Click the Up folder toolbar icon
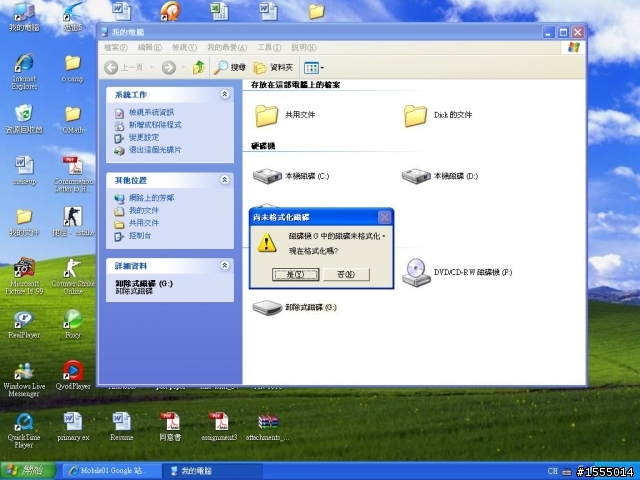The height and width of the screenshot is (480, 640). coord(198,67)
